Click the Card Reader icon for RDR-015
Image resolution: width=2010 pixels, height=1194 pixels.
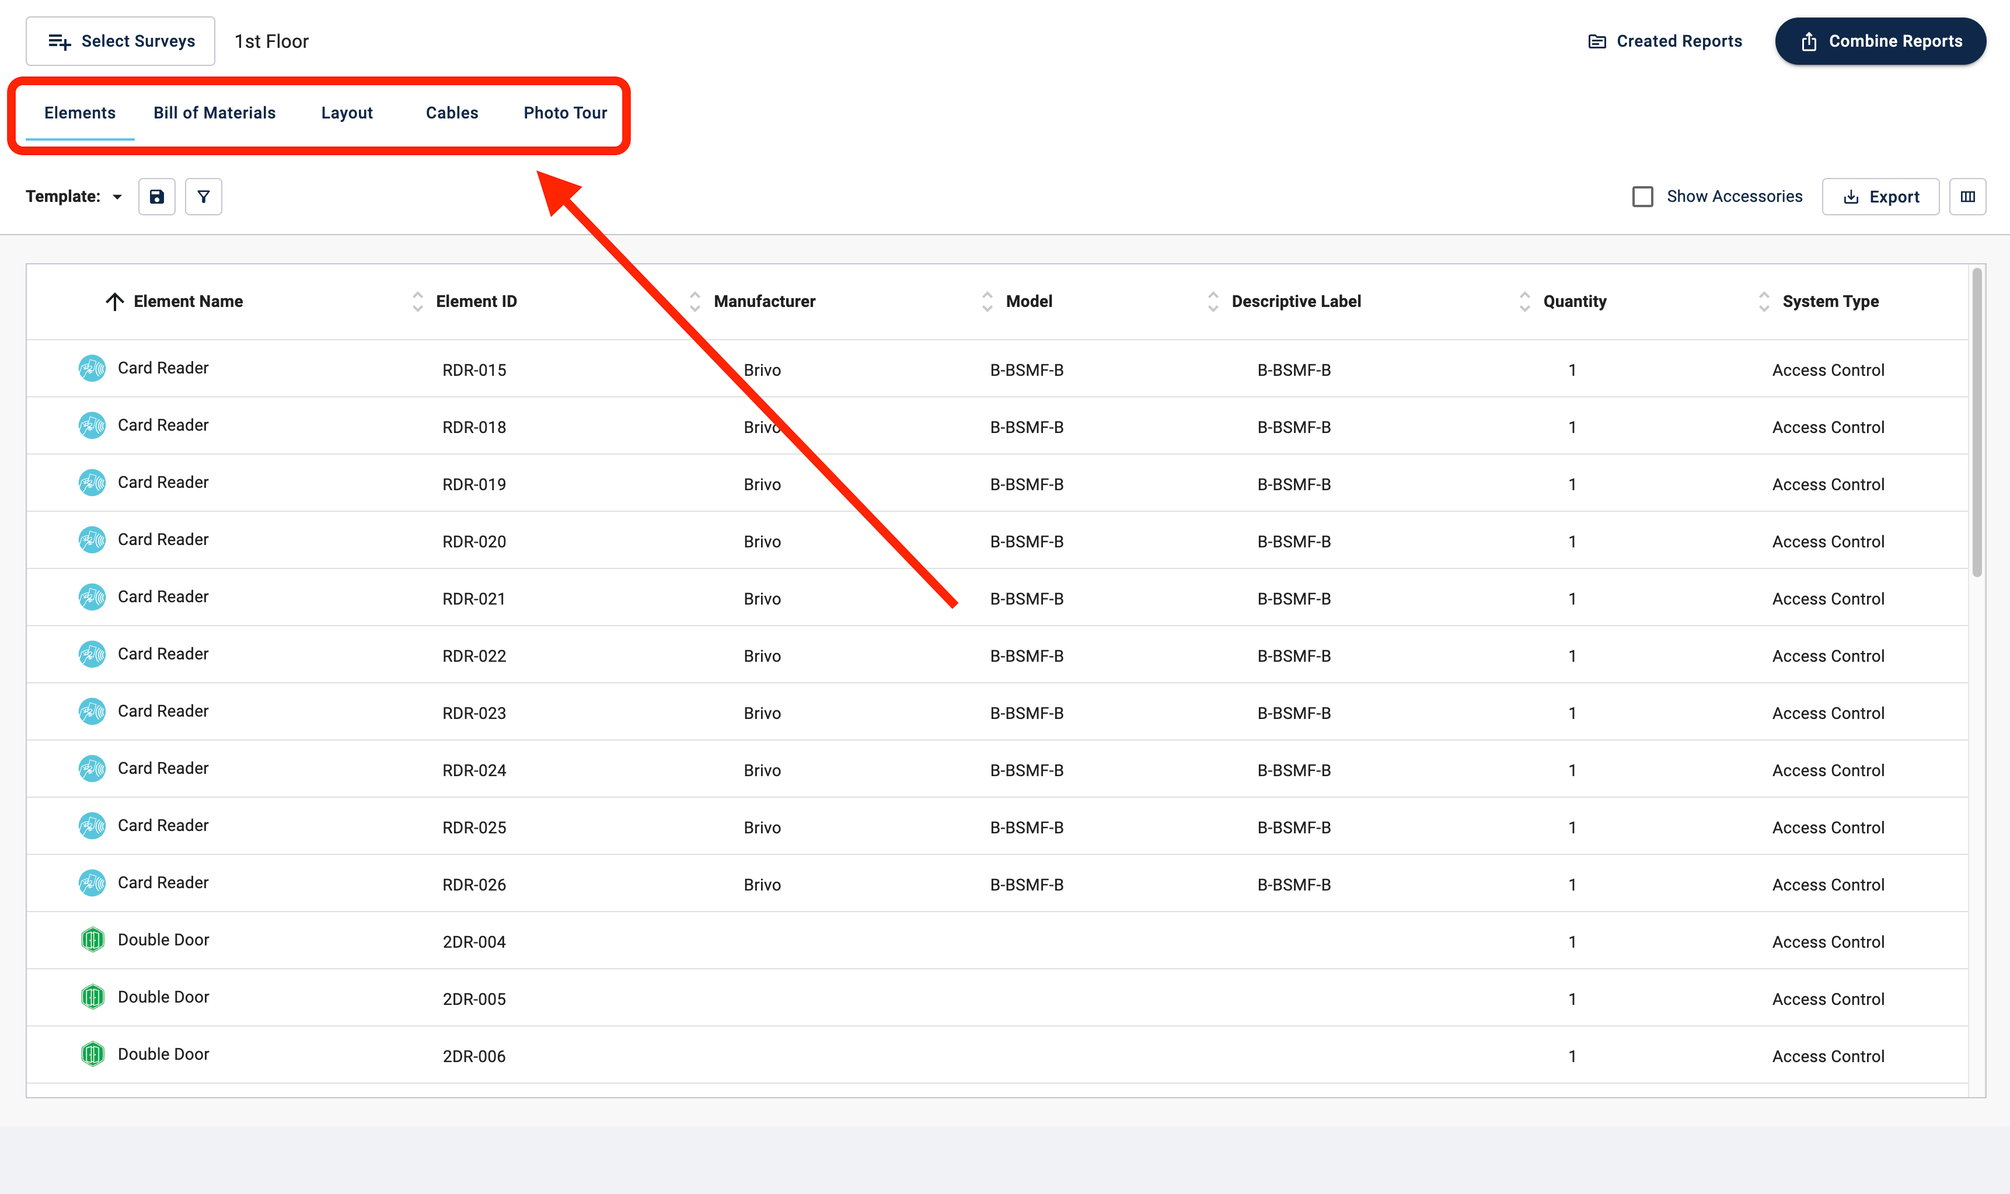click(x=92, y=368)
